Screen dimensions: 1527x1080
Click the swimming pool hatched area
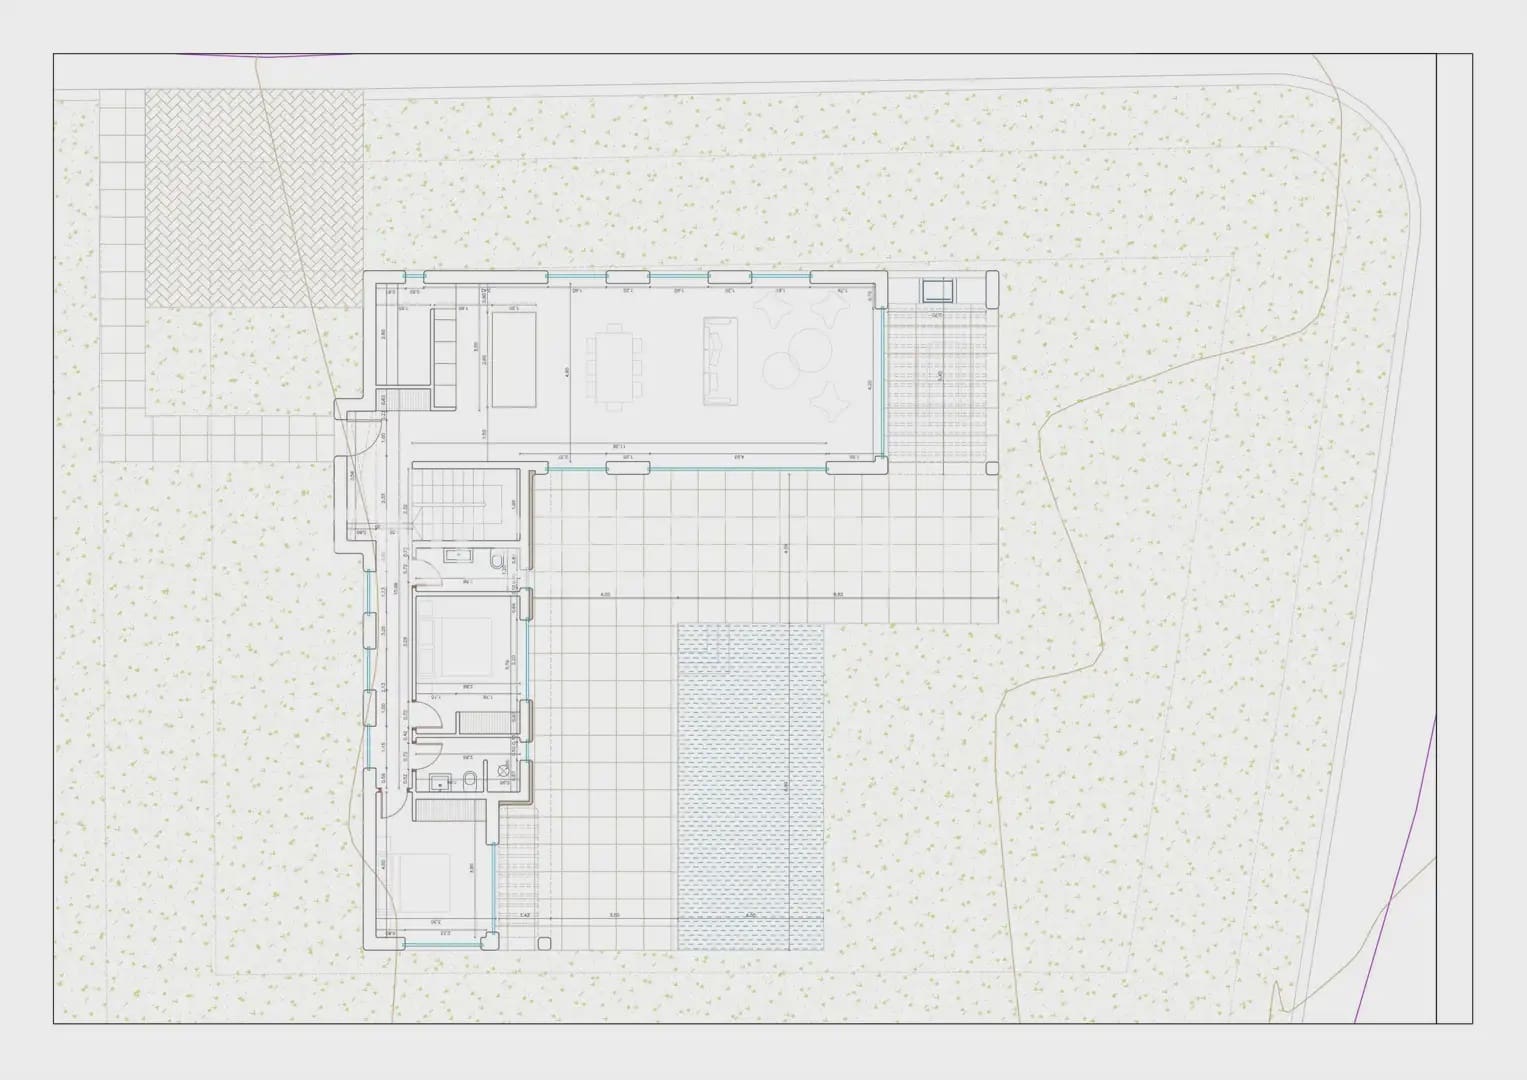(x=750, y=786)
